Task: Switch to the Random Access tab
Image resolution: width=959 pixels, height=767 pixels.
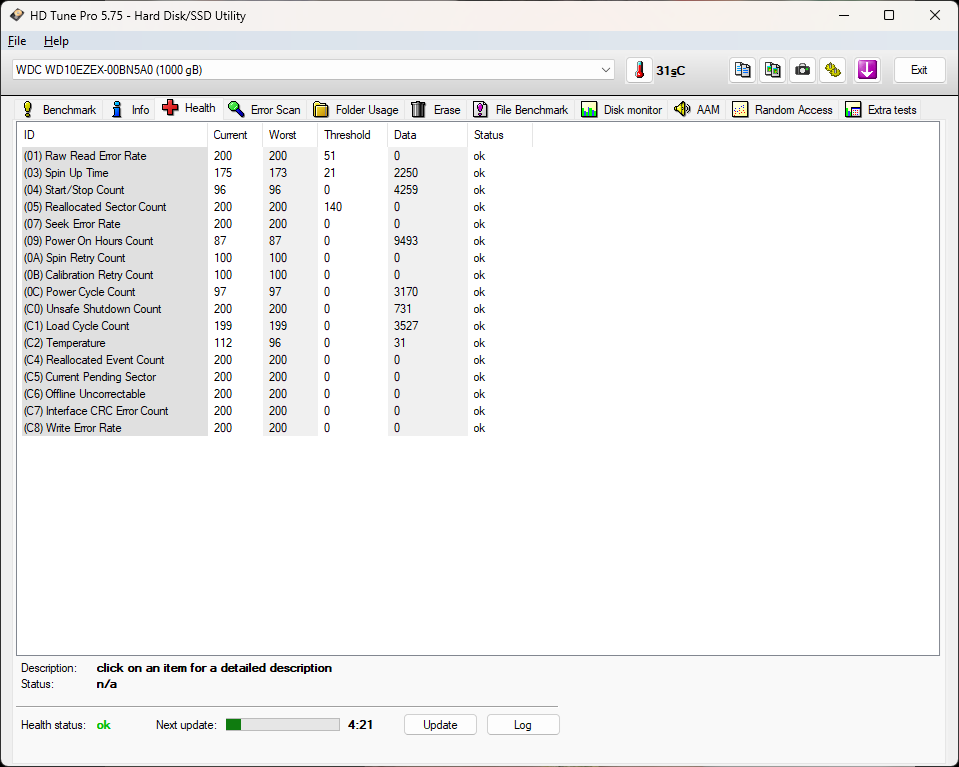Action: point(783,109)
